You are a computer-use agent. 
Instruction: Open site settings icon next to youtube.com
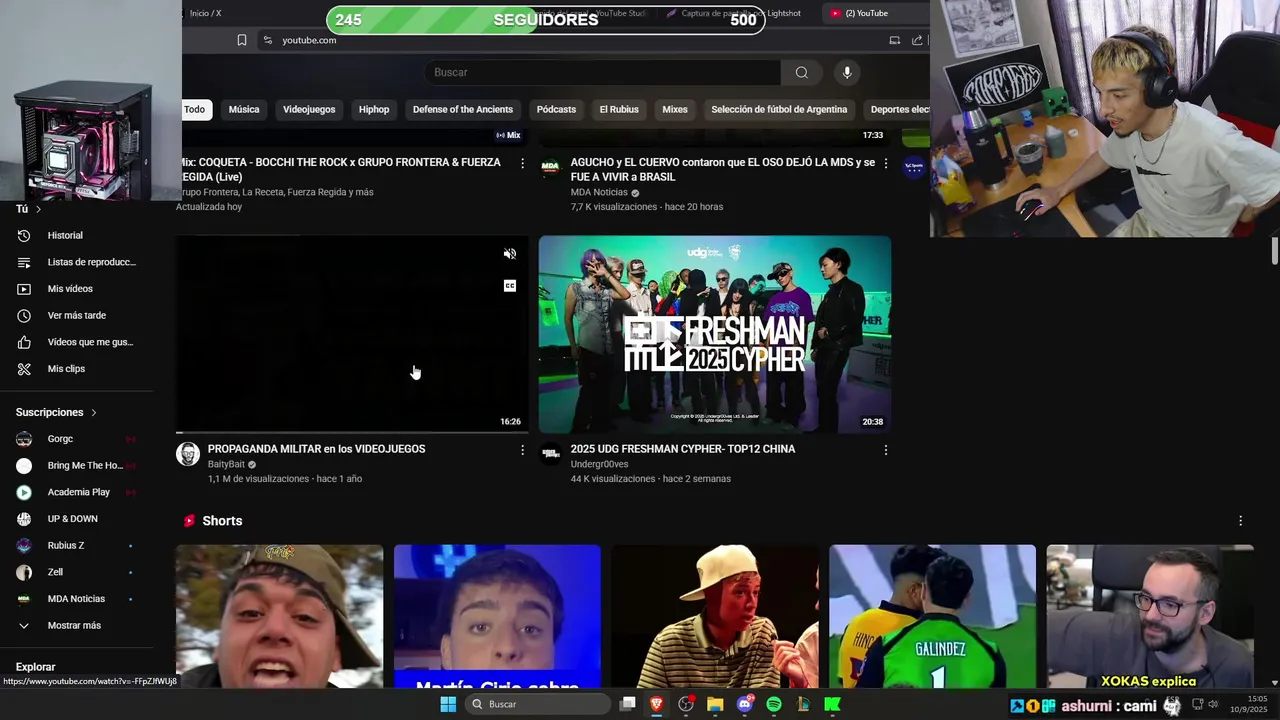[267, 40]
